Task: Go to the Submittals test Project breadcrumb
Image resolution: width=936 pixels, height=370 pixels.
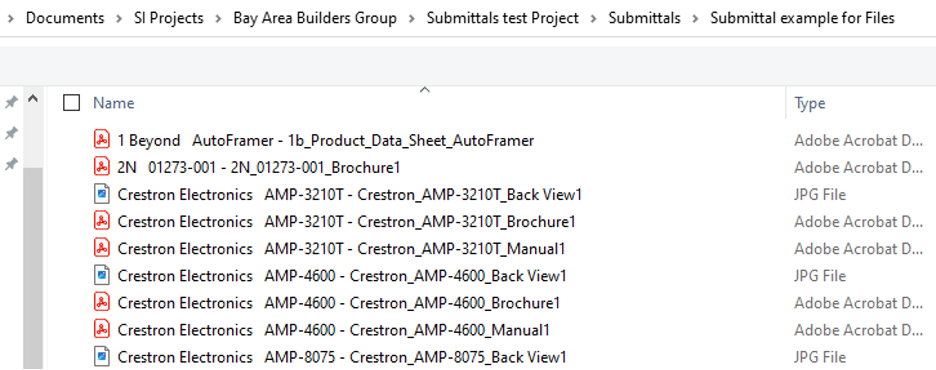Action: pos(503,18)
